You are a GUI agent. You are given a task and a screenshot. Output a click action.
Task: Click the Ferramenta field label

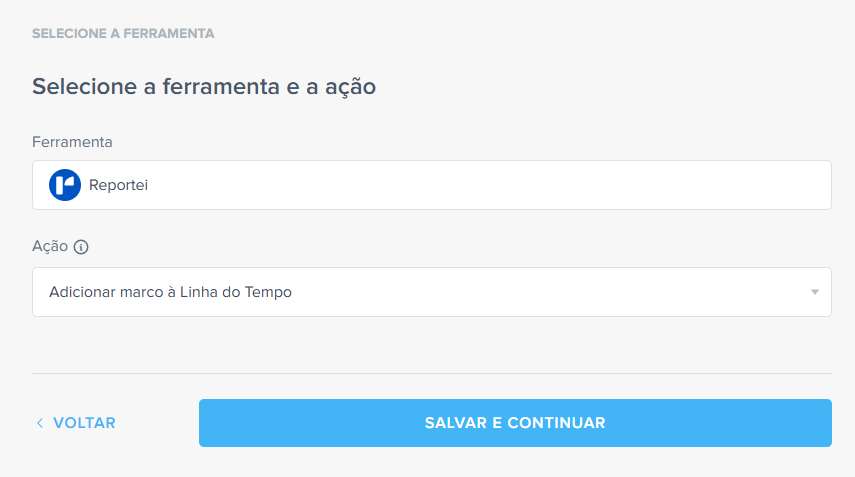72,142
